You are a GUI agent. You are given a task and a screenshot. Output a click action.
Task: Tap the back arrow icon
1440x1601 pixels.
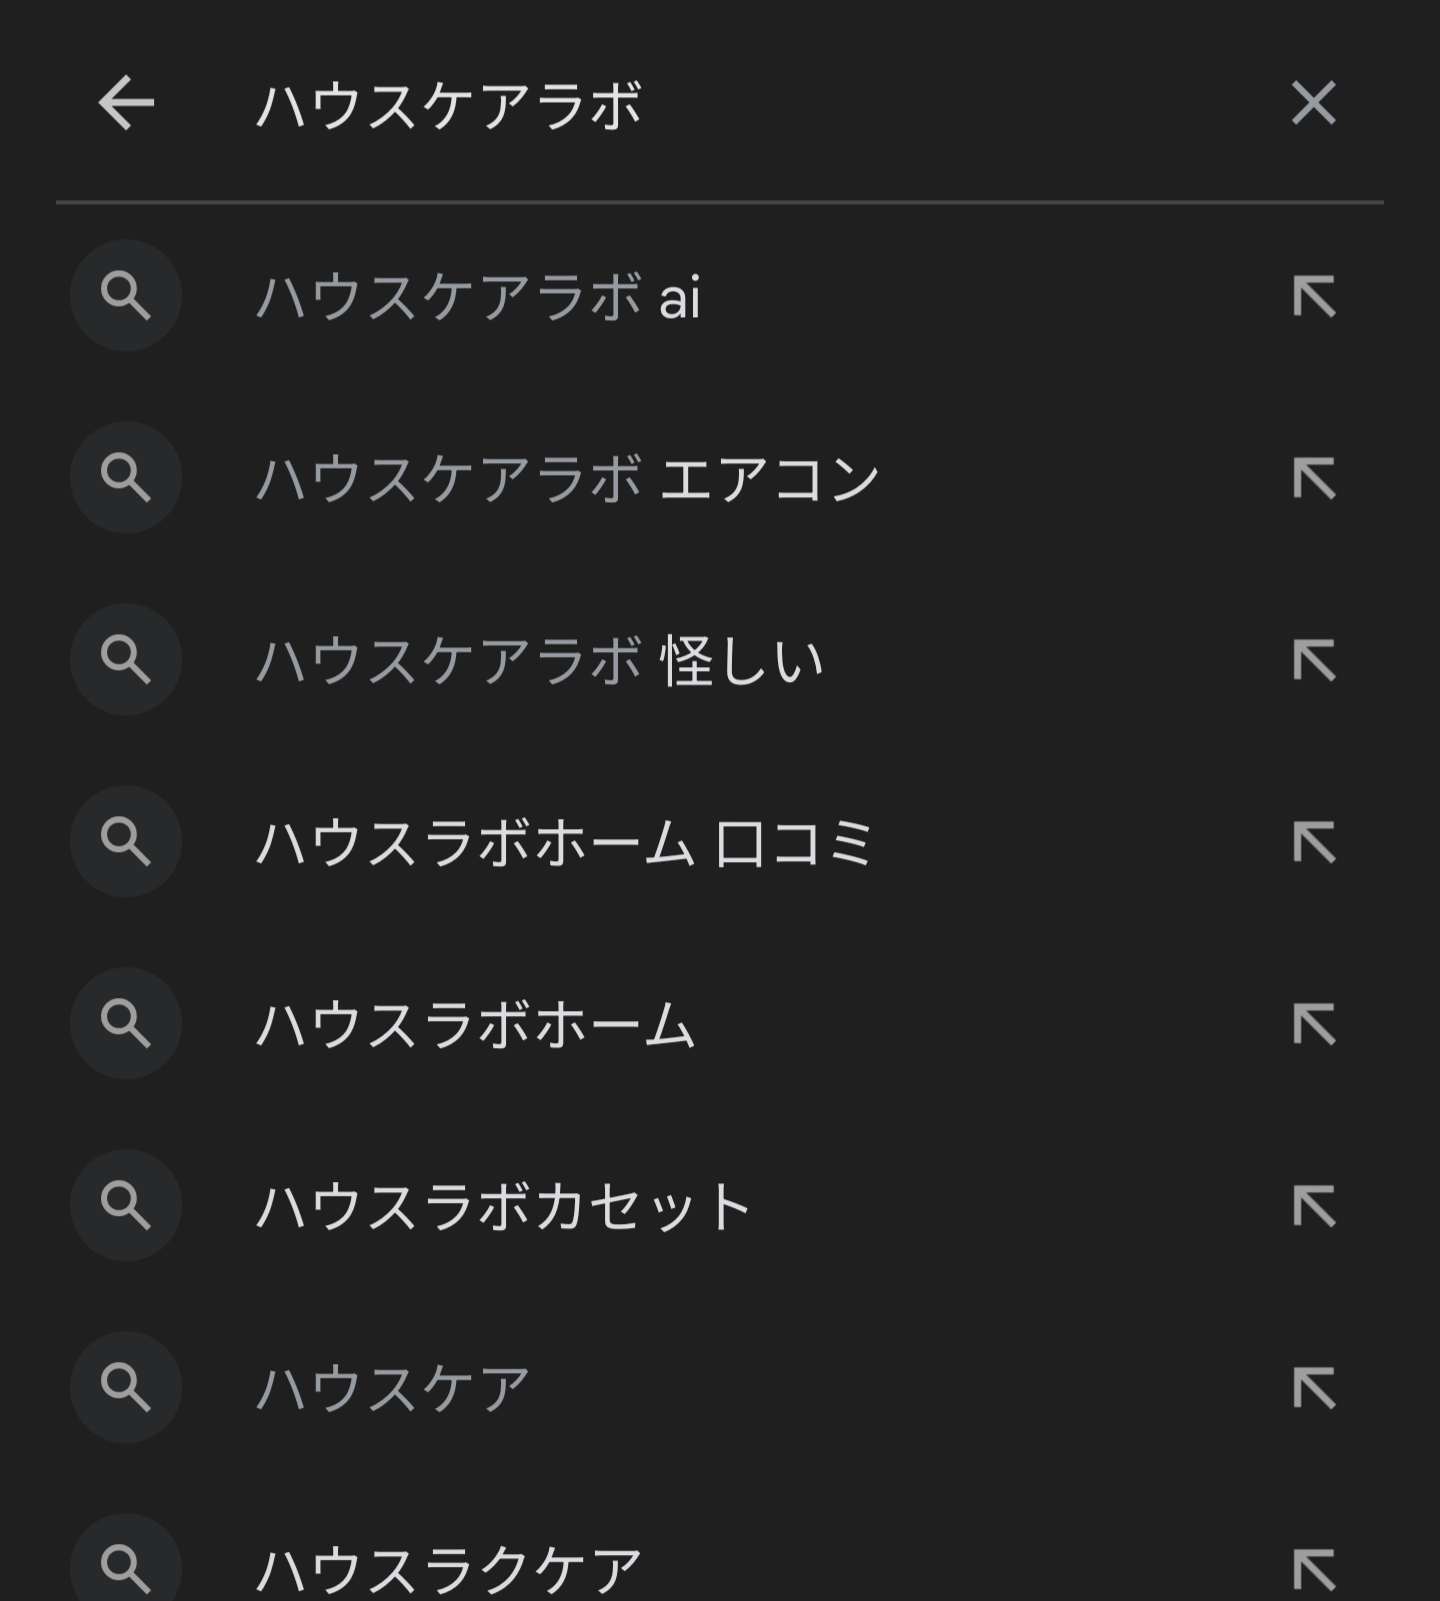(126, 103)
